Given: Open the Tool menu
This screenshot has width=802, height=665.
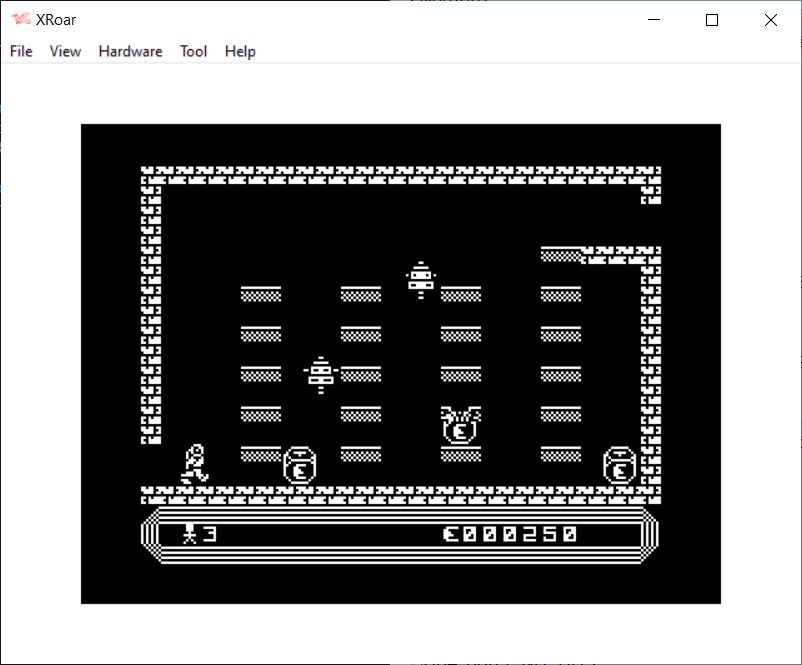Looking at the screenshot, I should (193, 51).
